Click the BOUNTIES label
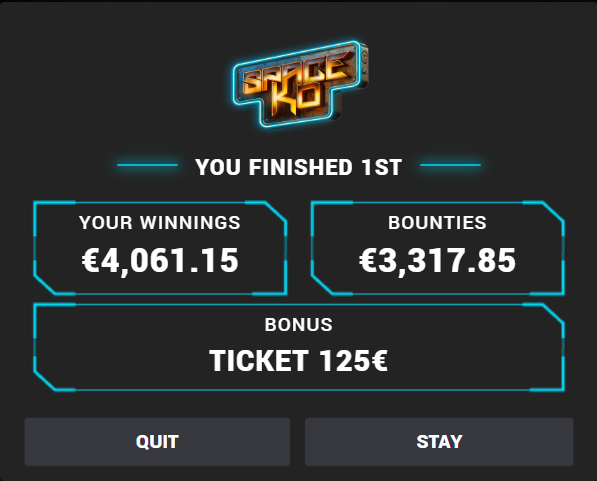The width and height of the screenshot is (597, 481). 437,222
